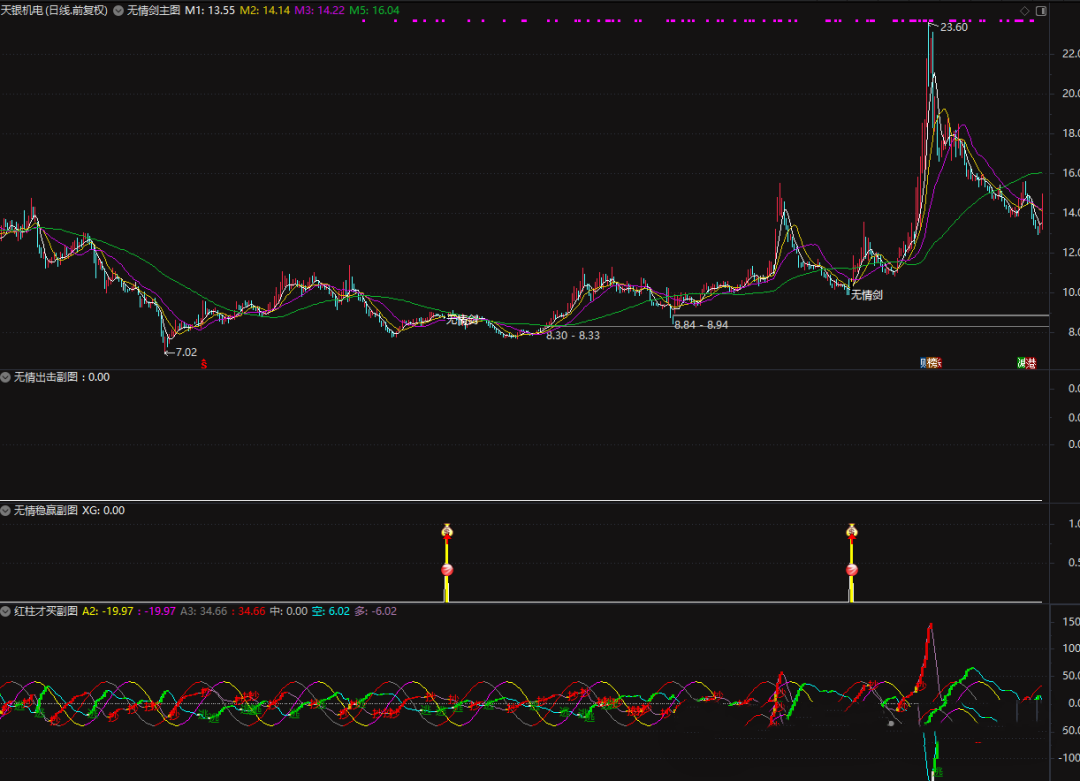Click the 天银机电 stock title label
Image resolution: width=1080 pixels, height=781 pixels.
55,10
